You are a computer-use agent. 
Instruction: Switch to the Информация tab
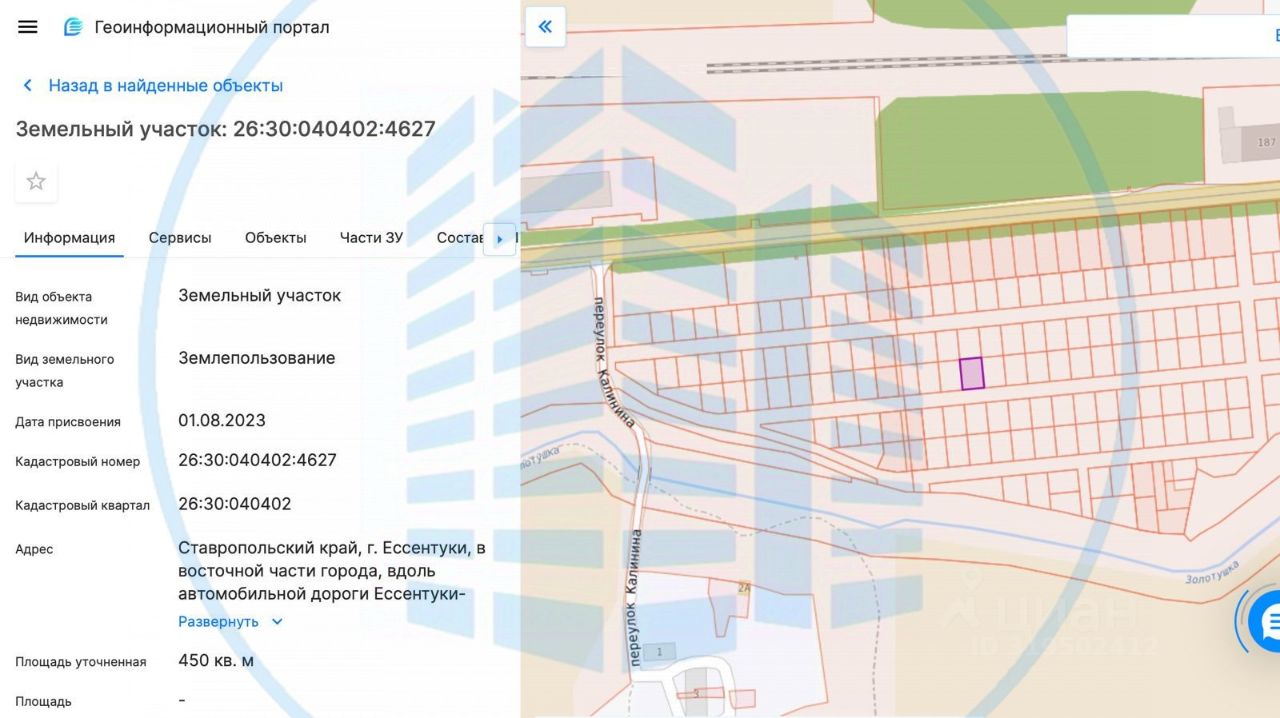[x=69, y=238]
